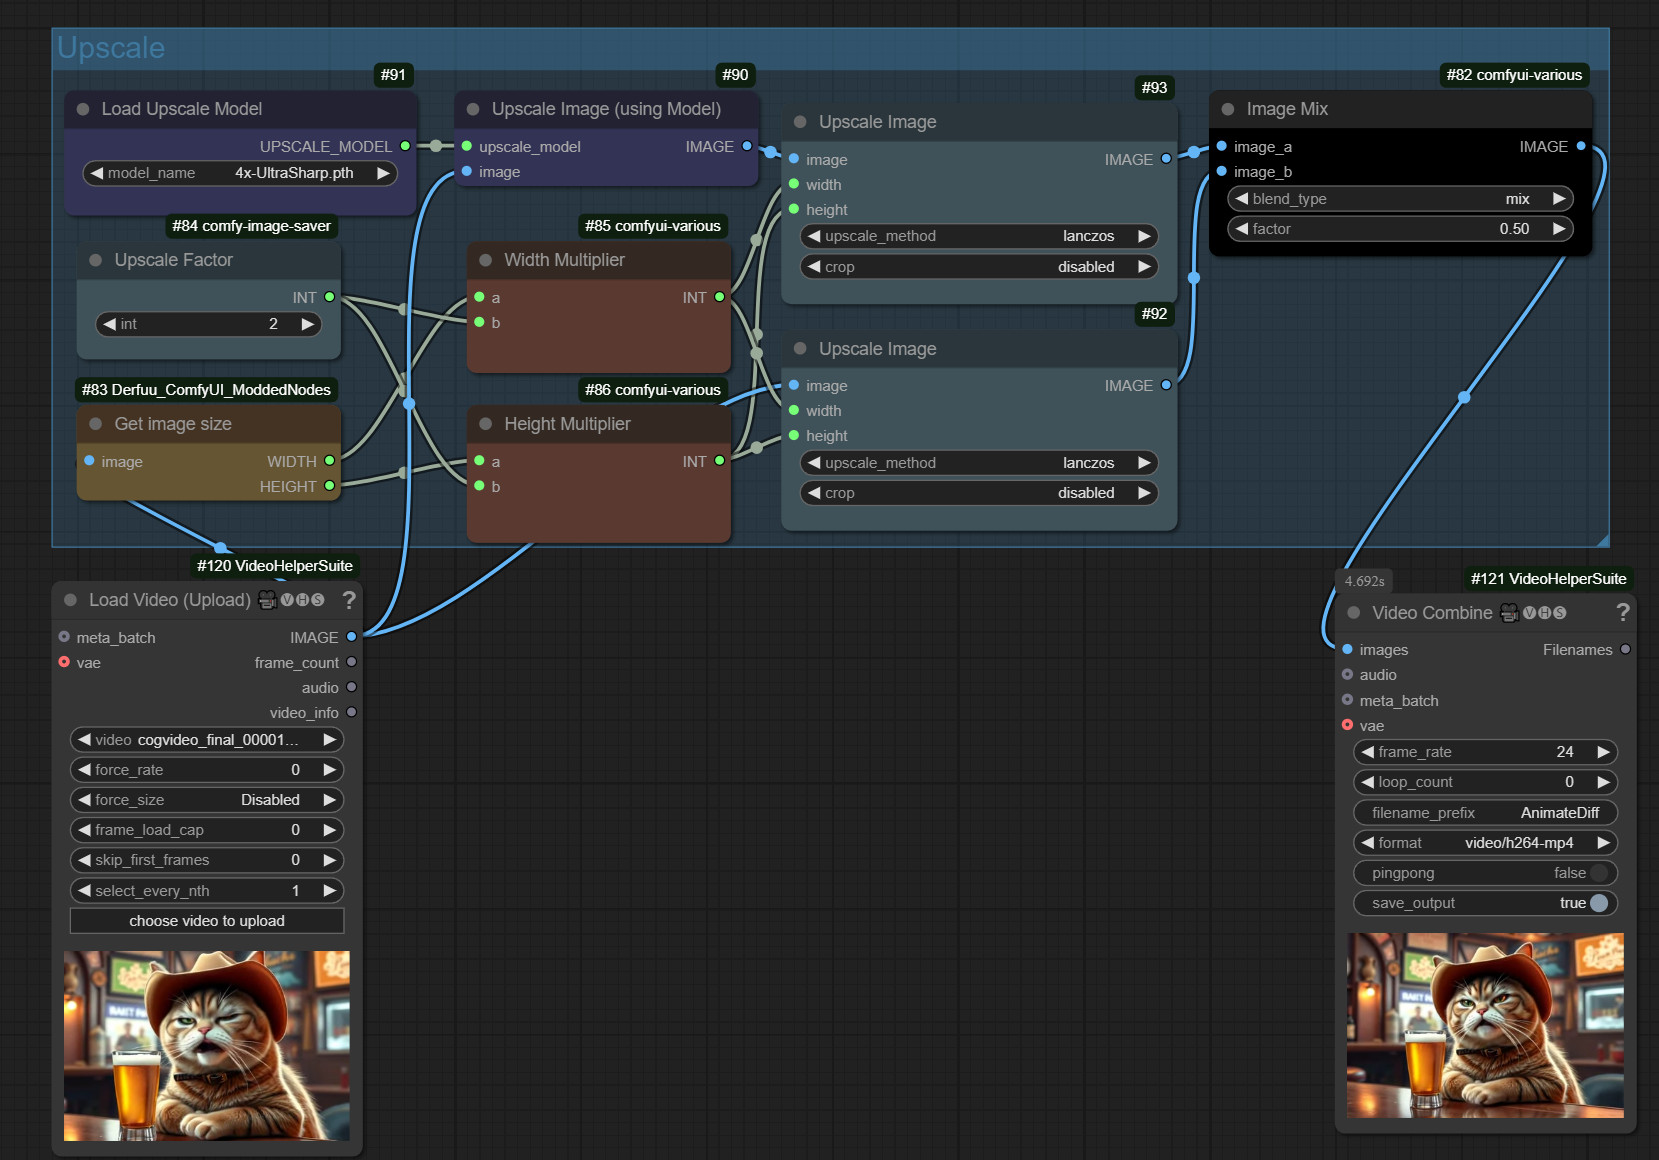This screenshot has width=1659, height=1160.
Task: Collapse the Load Upscale Model node dot
Action: pos(83,109)
